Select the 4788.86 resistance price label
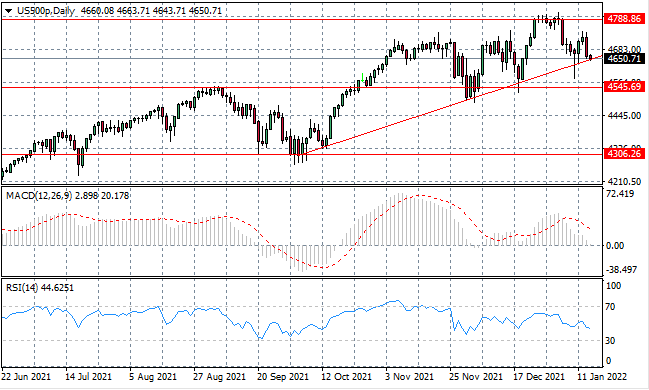 coord(624,19)
